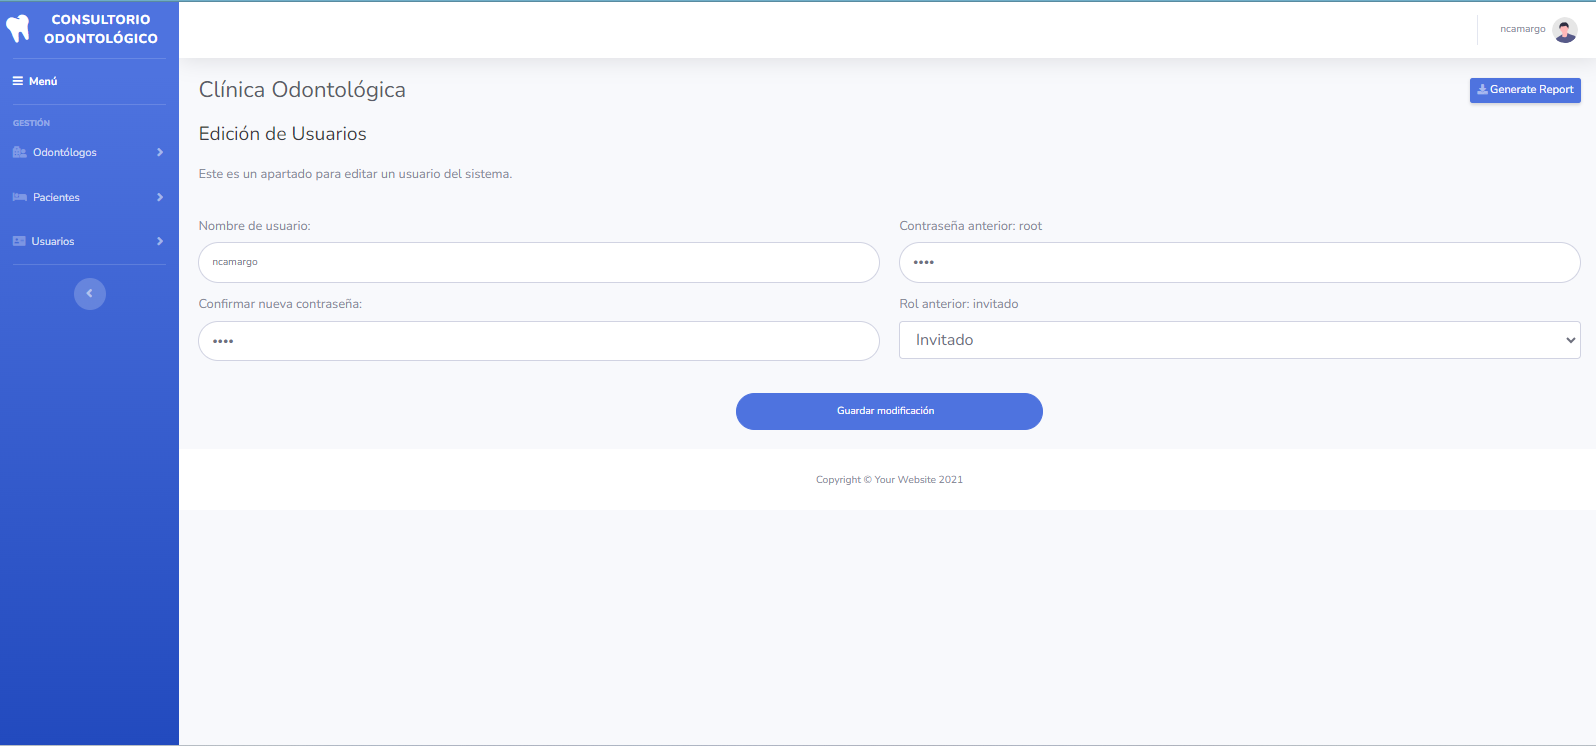Click the 'Rol anterior: invitado' label
Screen dimensions: 1596x746
point(959,304)
